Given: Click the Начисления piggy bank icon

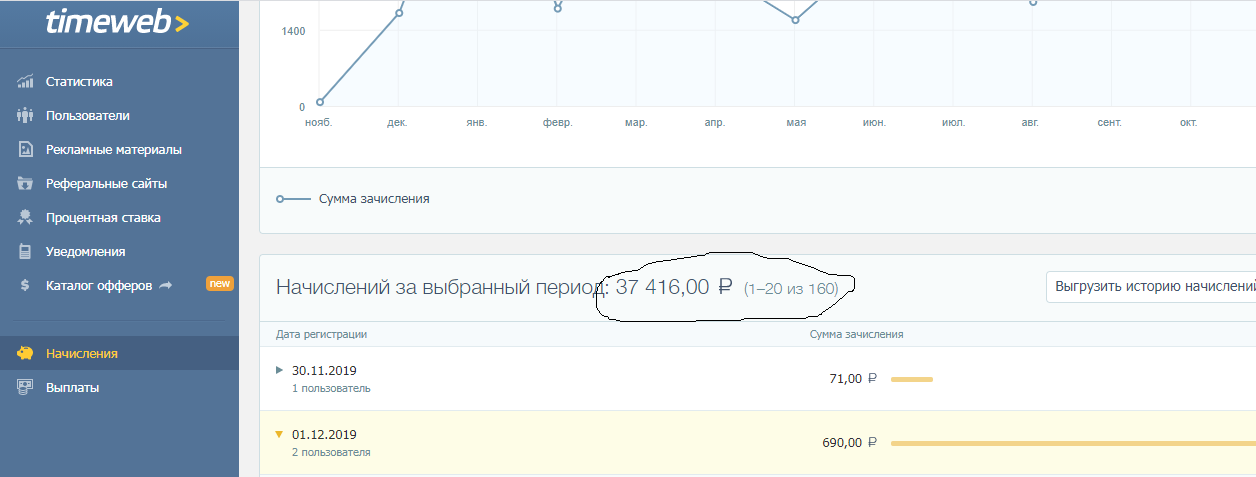Looking at the screenshot, I should click(x=26, y=353).
